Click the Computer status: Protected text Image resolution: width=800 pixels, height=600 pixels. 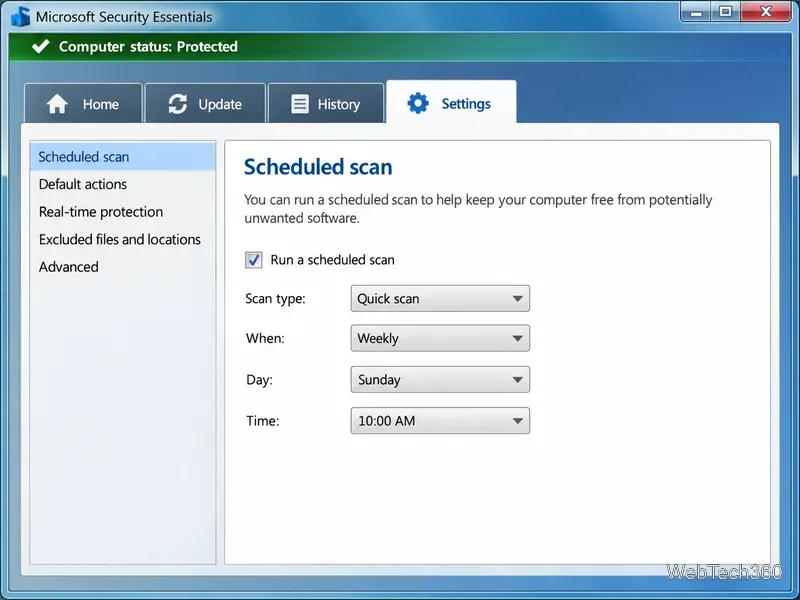148,46
